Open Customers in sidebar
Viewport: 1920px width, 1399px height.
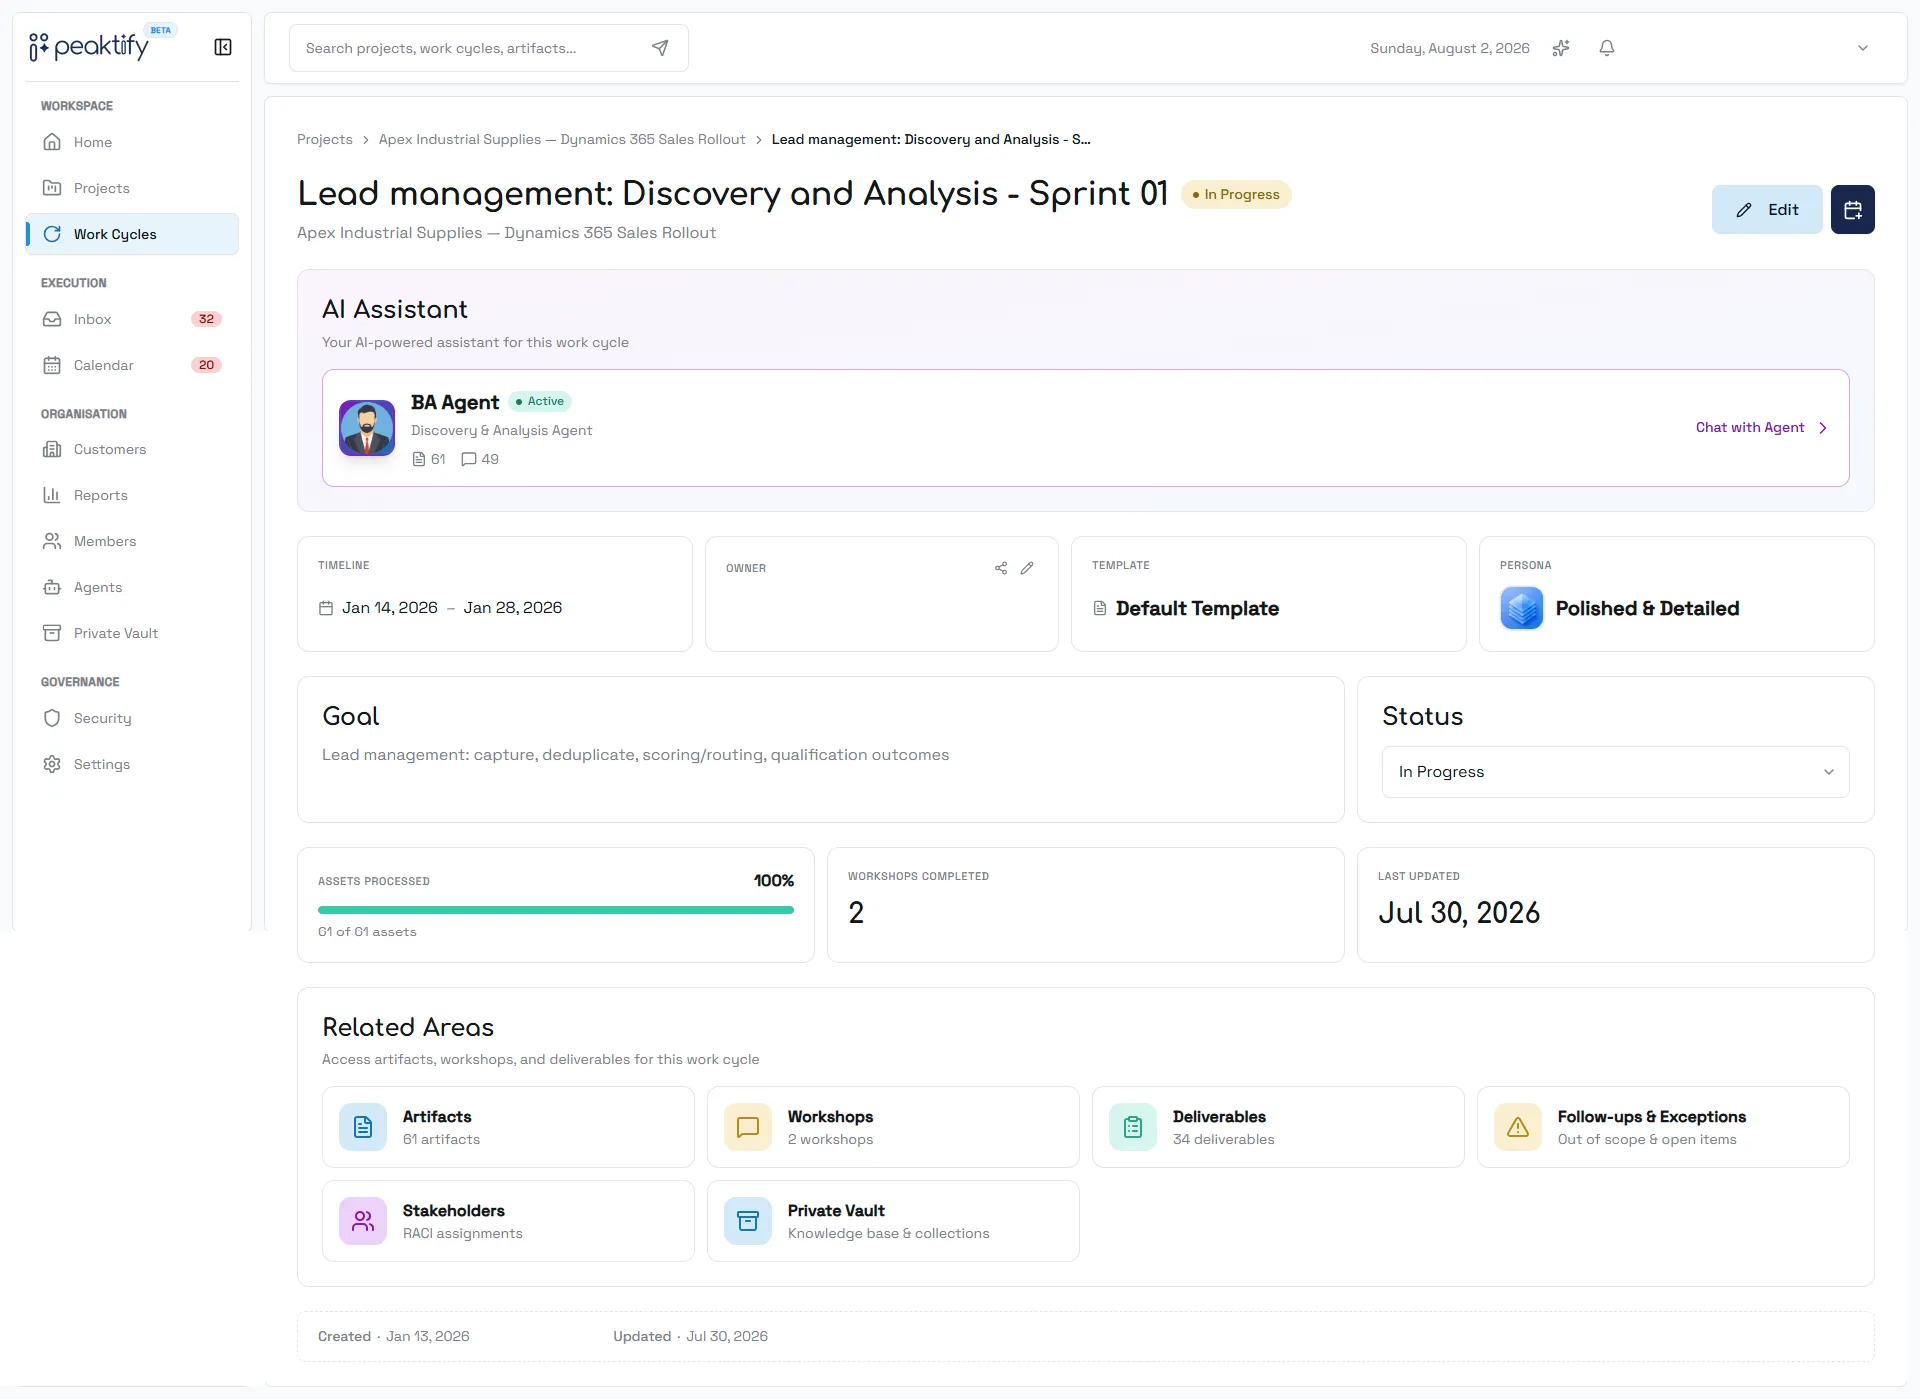coord(132,449)
